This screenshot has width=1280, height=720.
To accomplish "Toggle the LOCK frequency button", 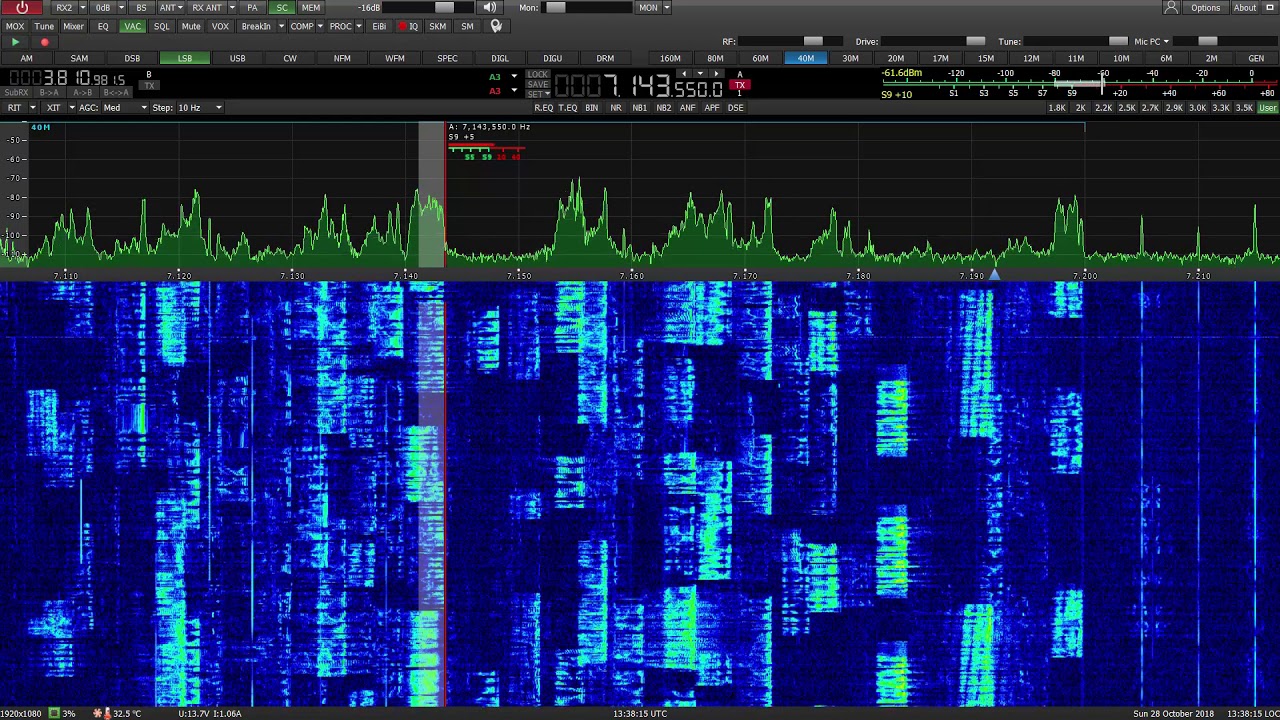I will (x=538, y=74).
